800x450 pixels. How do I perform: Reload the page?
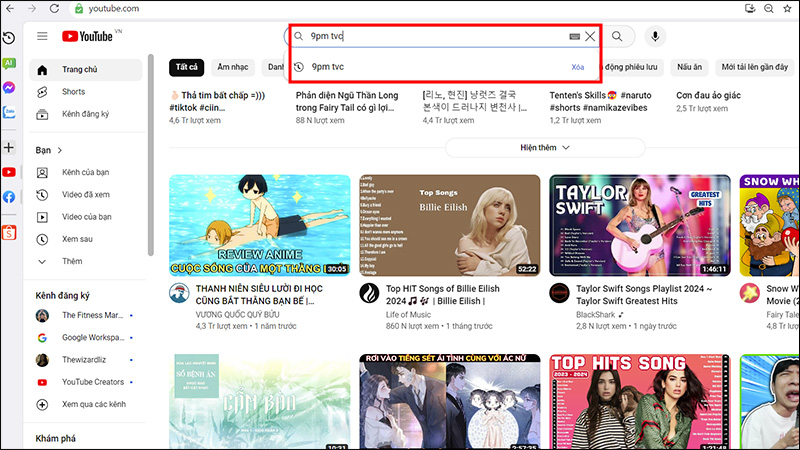coord(54,10)
